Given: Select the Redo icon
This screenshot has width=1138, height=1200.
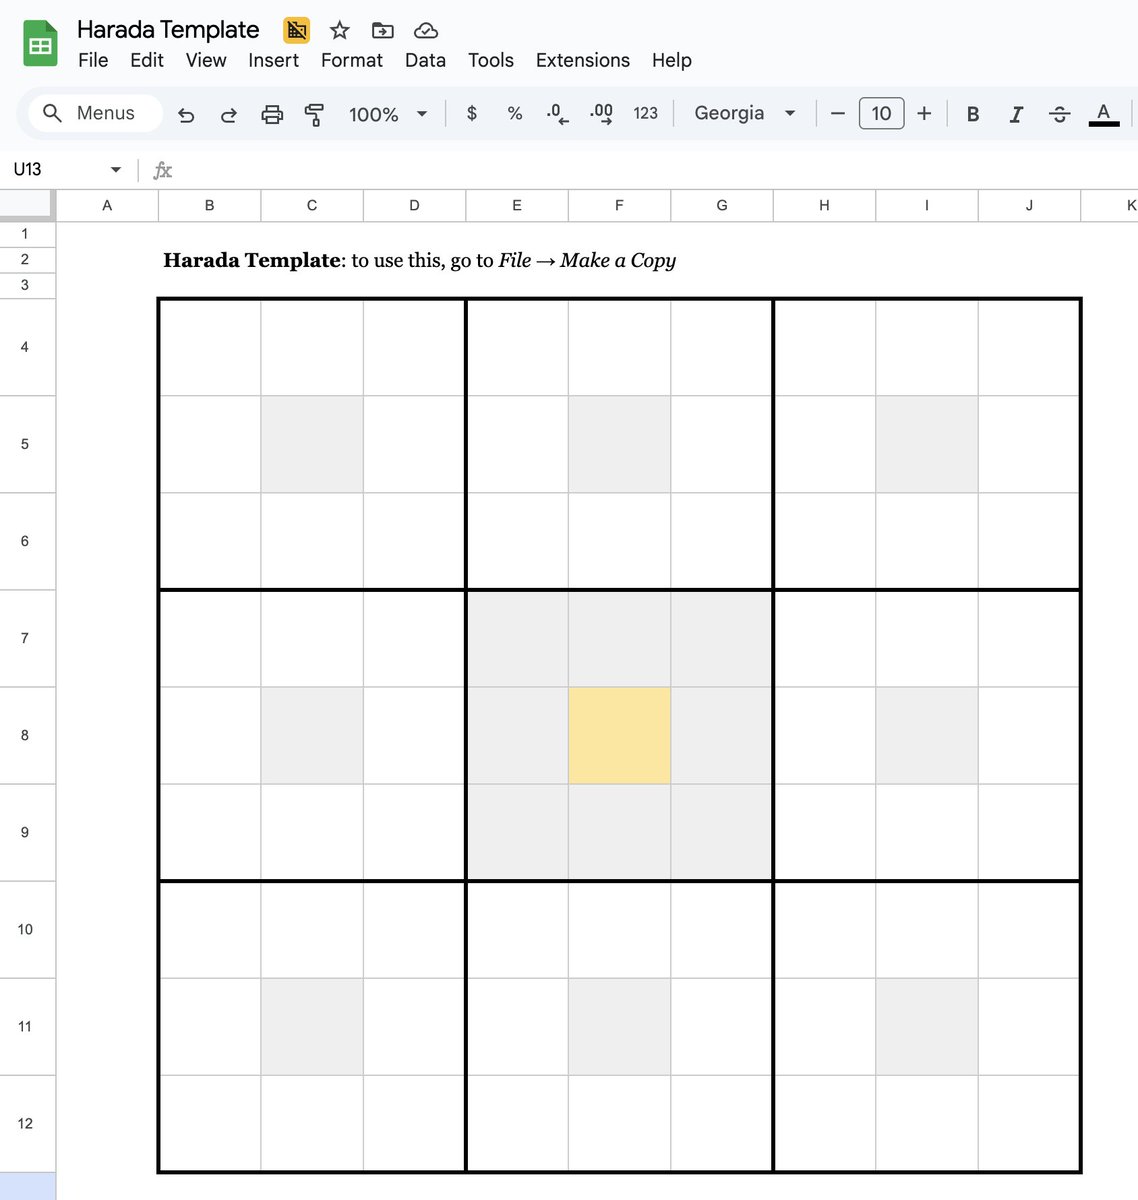Looking at the screenshot, I should pos(228,113).
